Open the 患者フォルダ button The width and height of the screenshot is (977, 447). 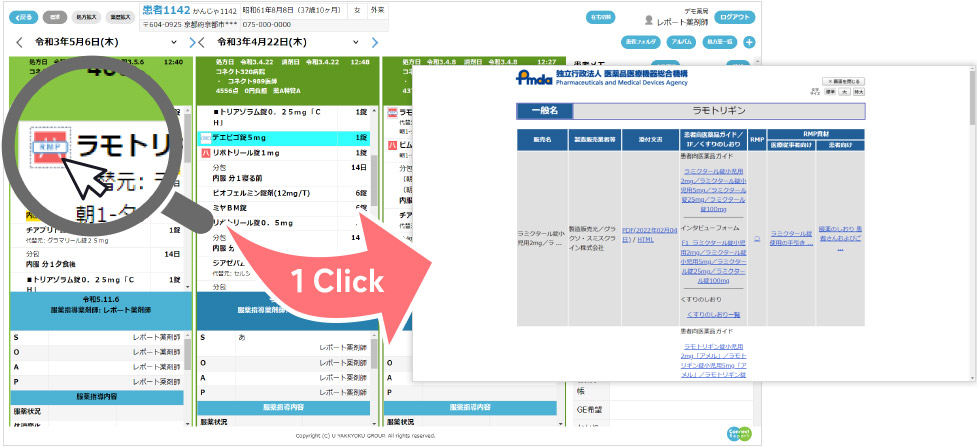point(641,42)
